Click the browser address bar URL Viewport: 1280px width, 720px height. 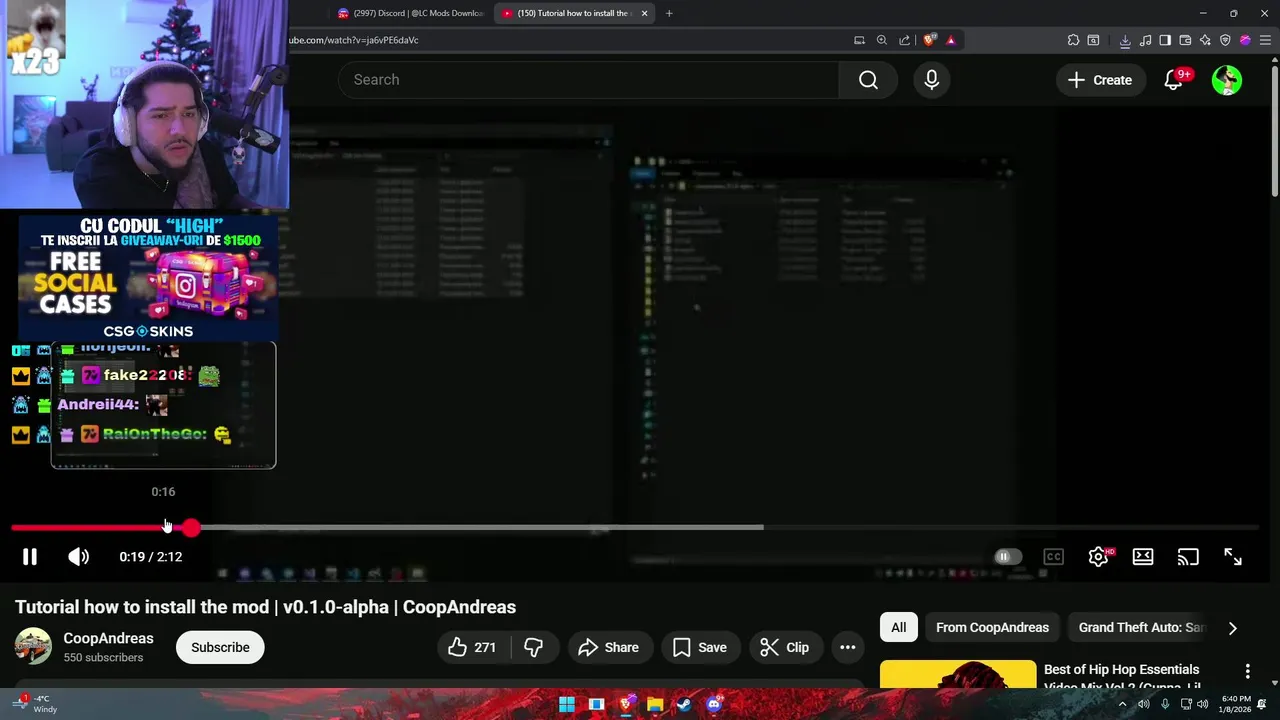[x=354, y=40]
